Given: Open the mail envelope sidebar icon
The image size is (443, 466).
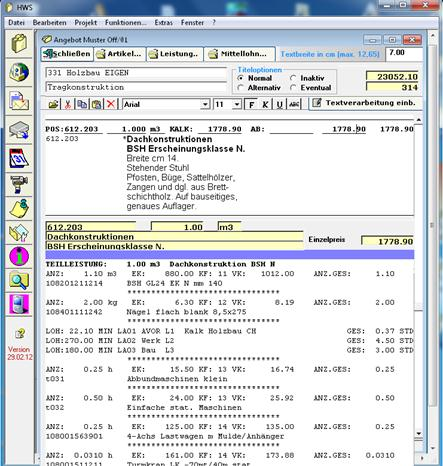Looking at the screenshot, I should (19, 101).
